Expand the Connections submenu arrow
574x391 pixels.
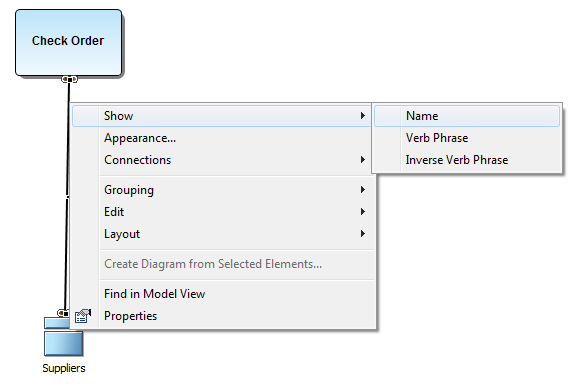coord(363,160)
